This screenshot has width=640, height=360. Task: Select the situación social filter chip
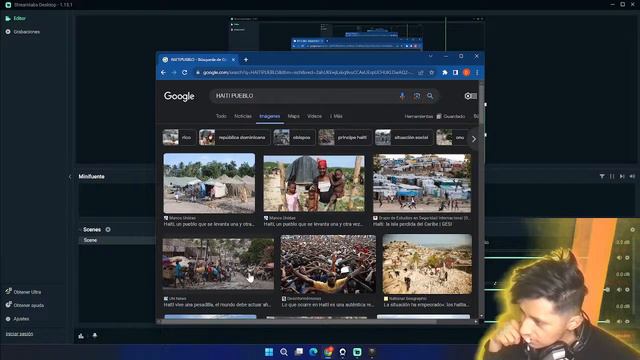(x=404, y=138)
